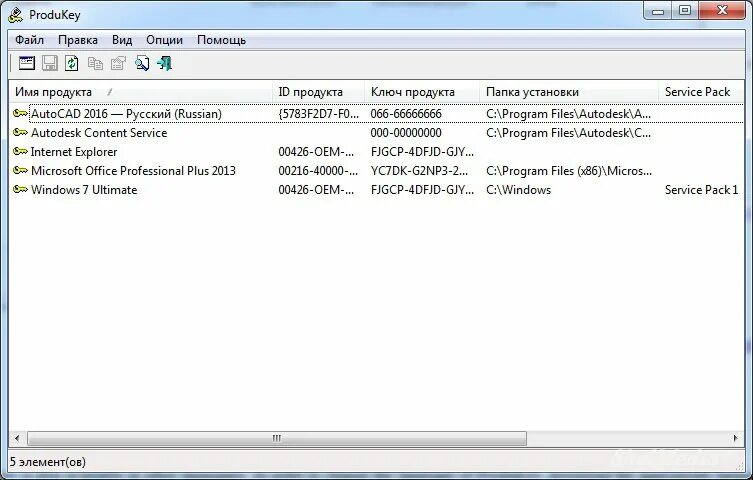
Task: Click the Save Selected Items floppy icon
Action: click(x=49, y=63)
